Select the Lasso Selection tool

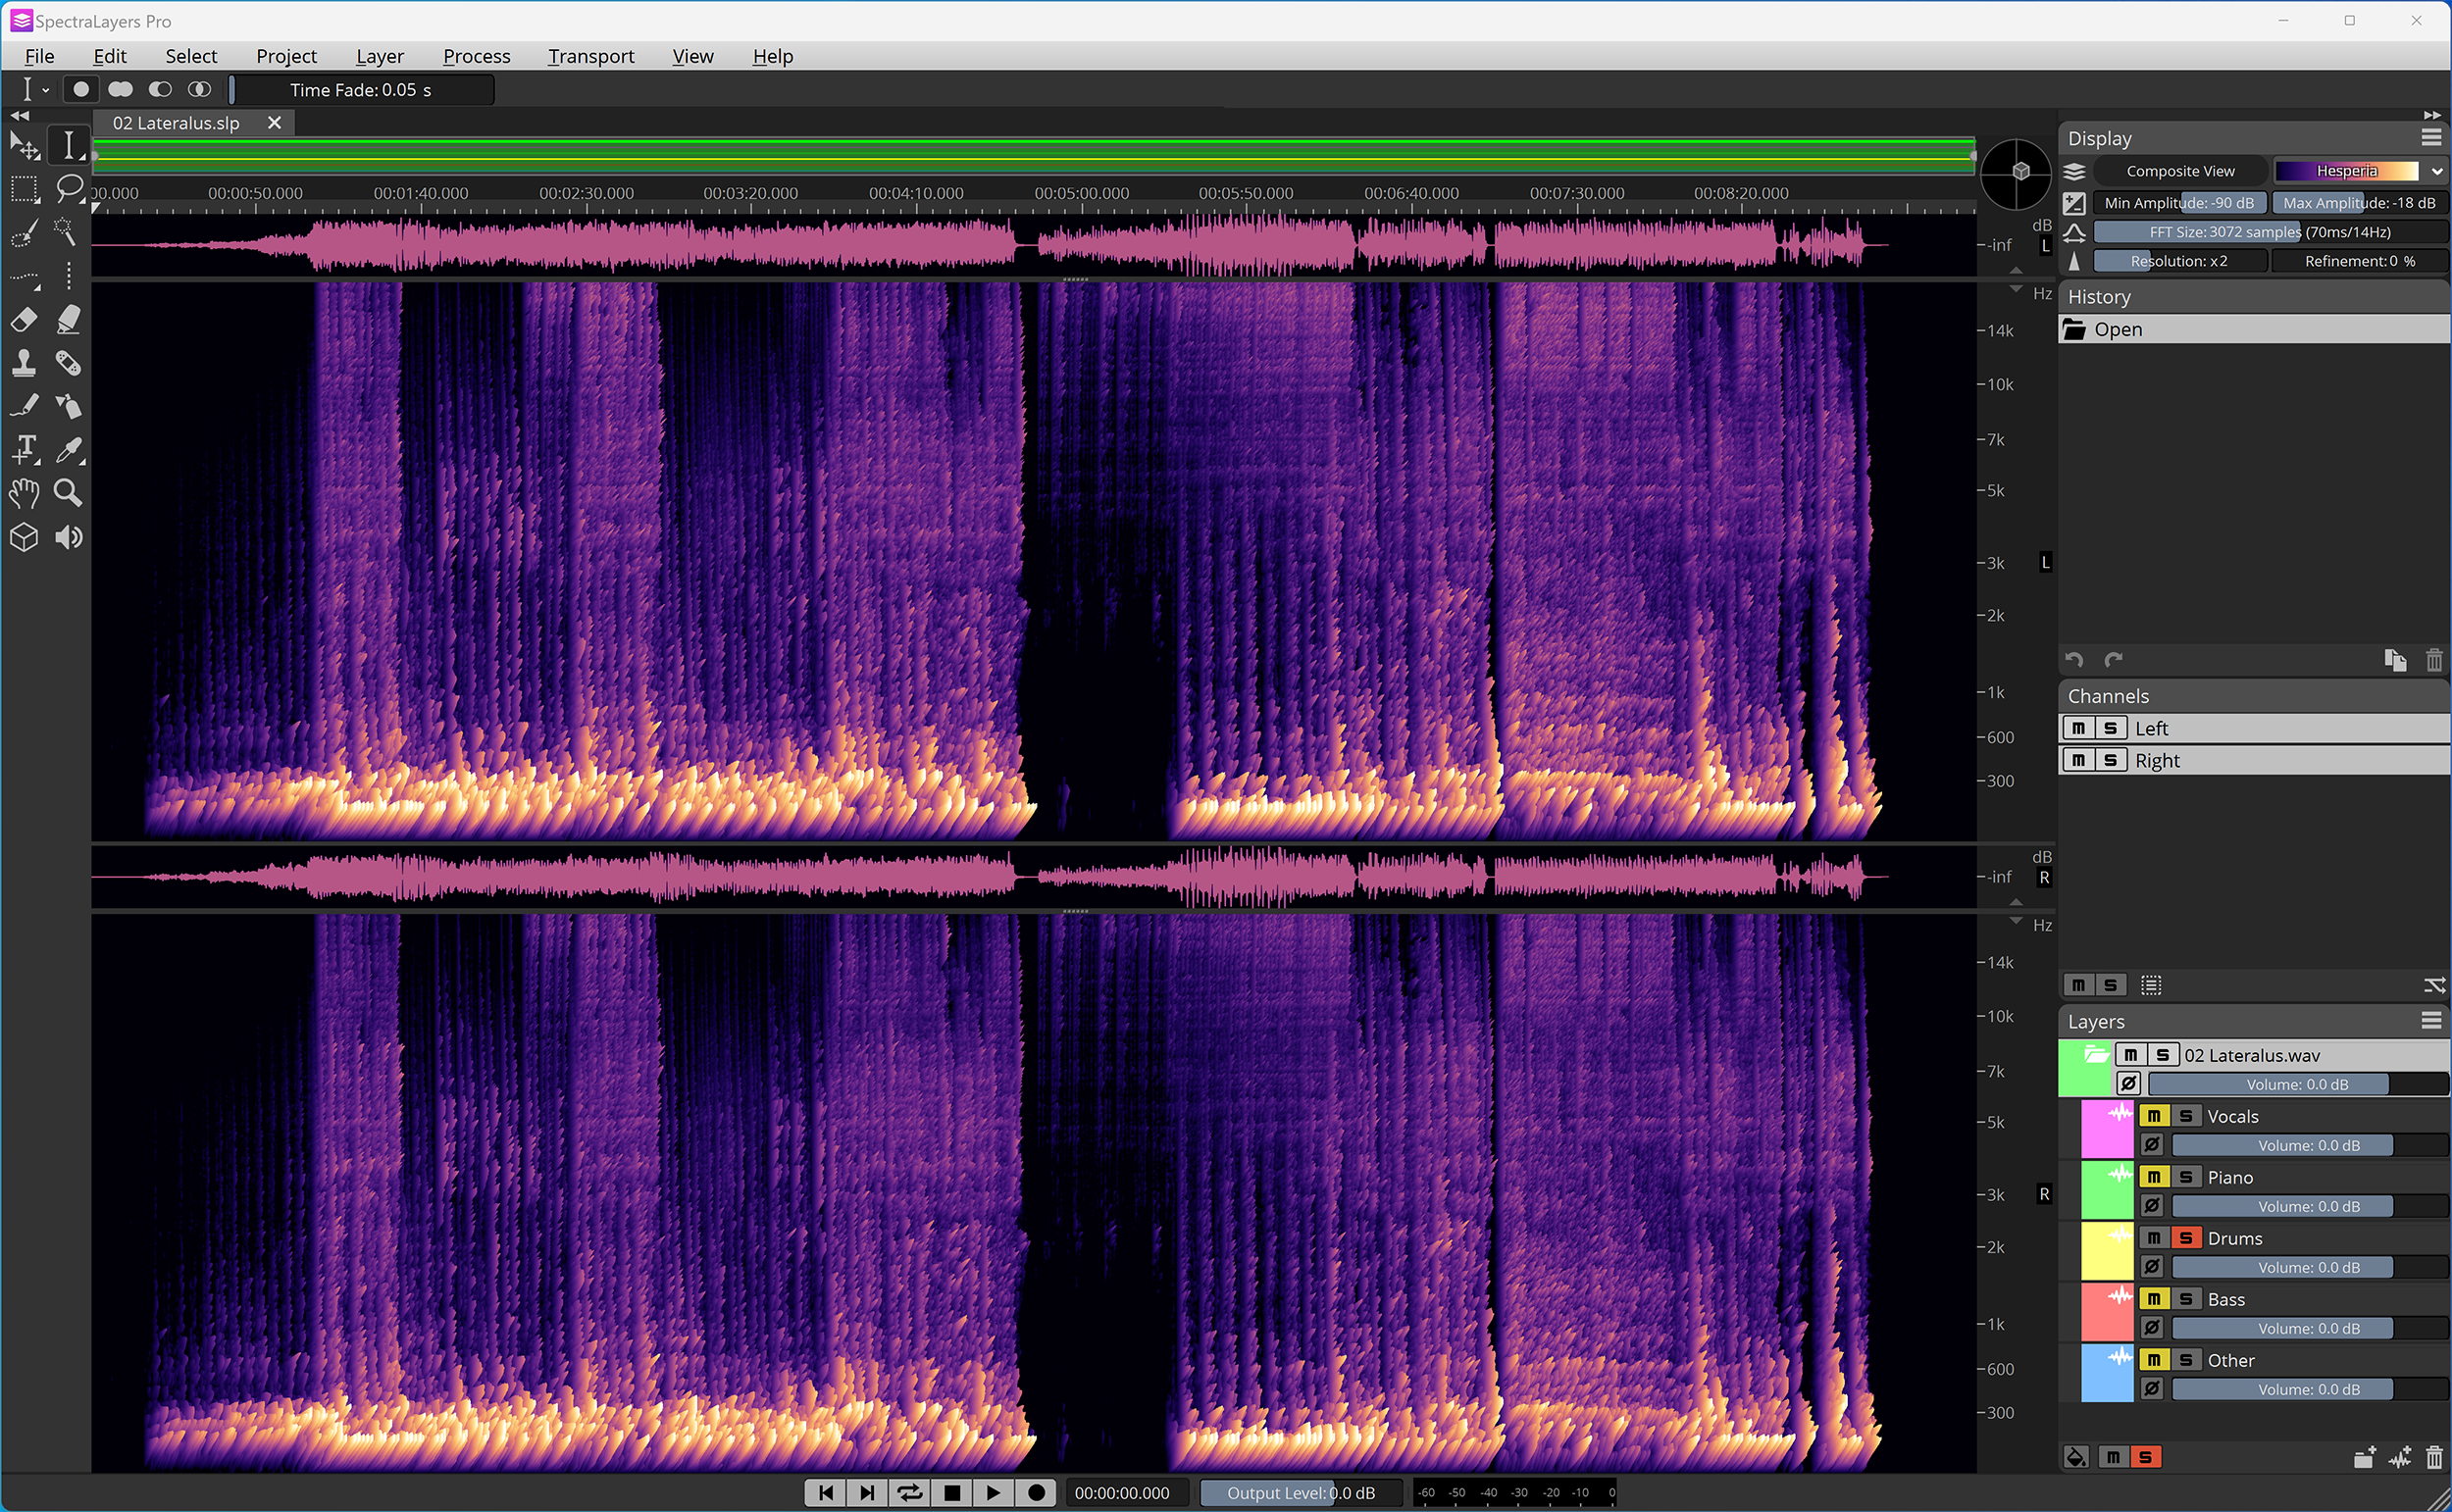click(x=68, y=189)
